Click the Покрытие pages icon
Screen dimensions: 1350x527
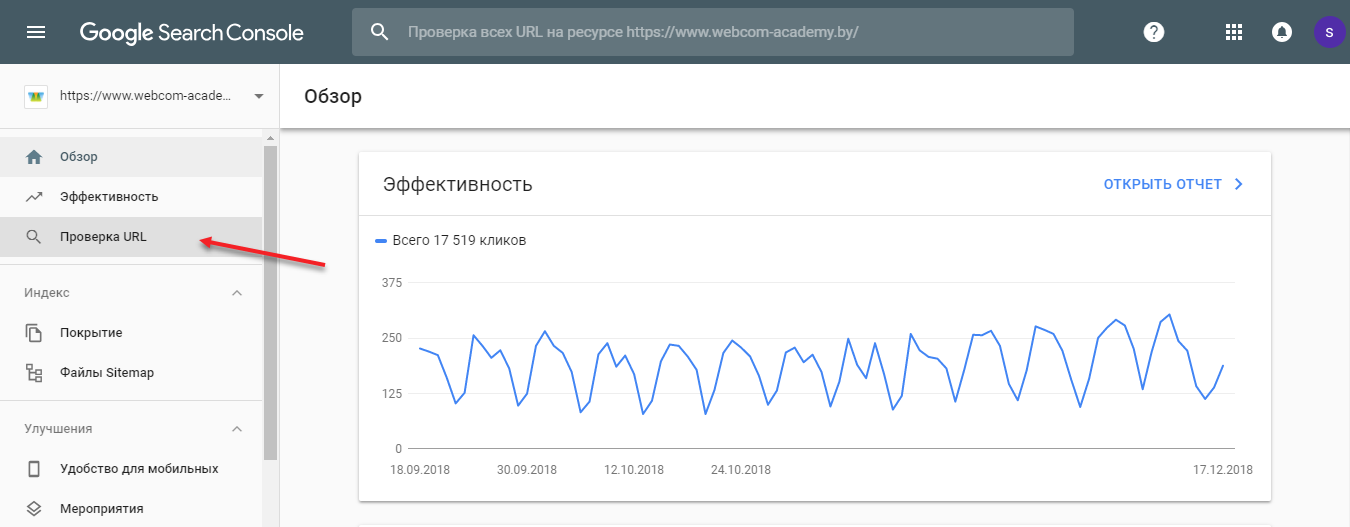34,333
